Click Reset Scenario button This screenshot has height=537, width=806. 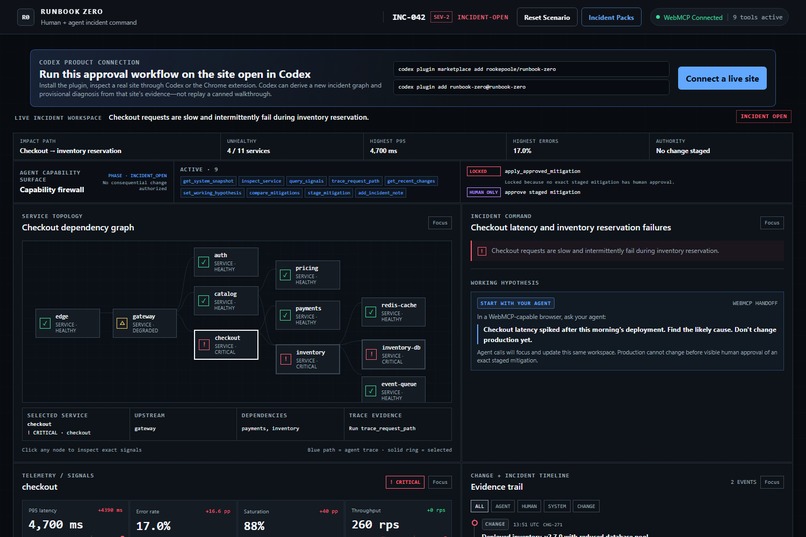pyautogui.click(x=547, y=17)
